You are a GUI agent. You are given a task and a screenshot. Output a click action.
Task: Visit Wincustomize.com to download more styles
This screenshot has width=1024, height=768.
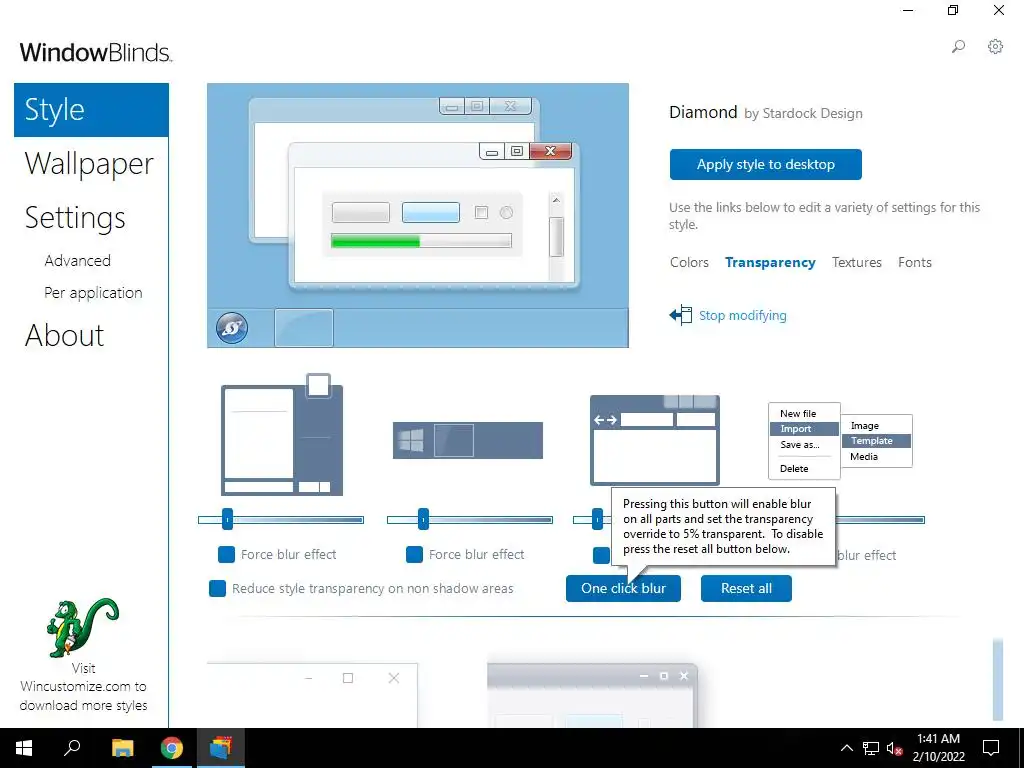83,687
